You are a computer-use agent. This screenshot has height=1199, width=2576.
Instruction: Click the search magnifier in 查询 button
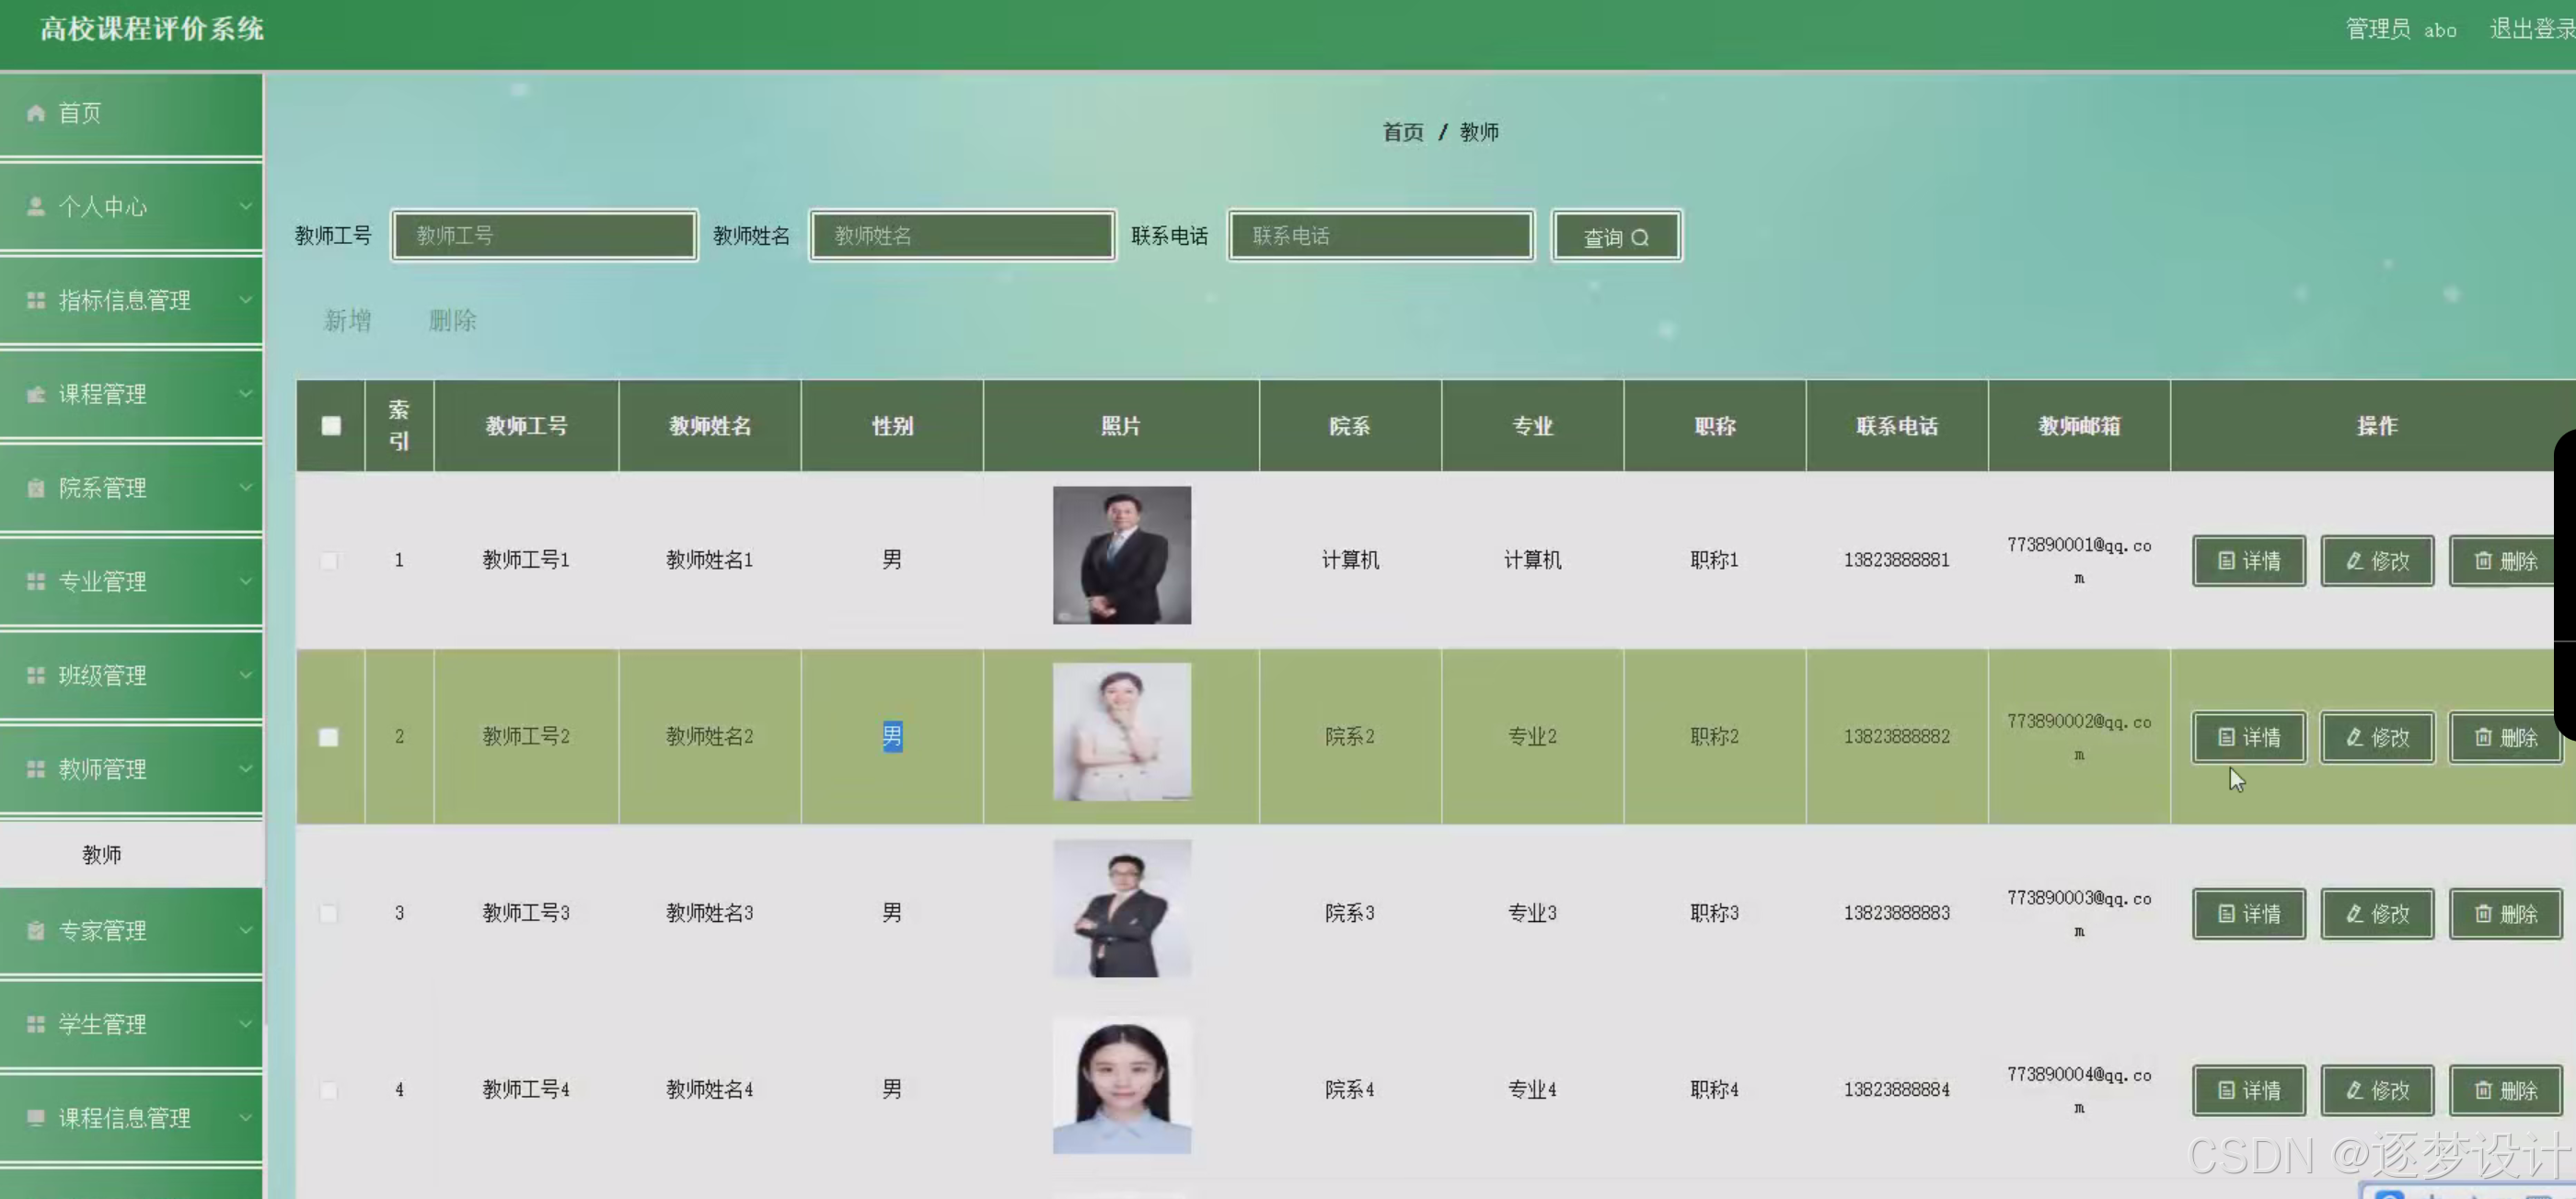(1640, 238)
